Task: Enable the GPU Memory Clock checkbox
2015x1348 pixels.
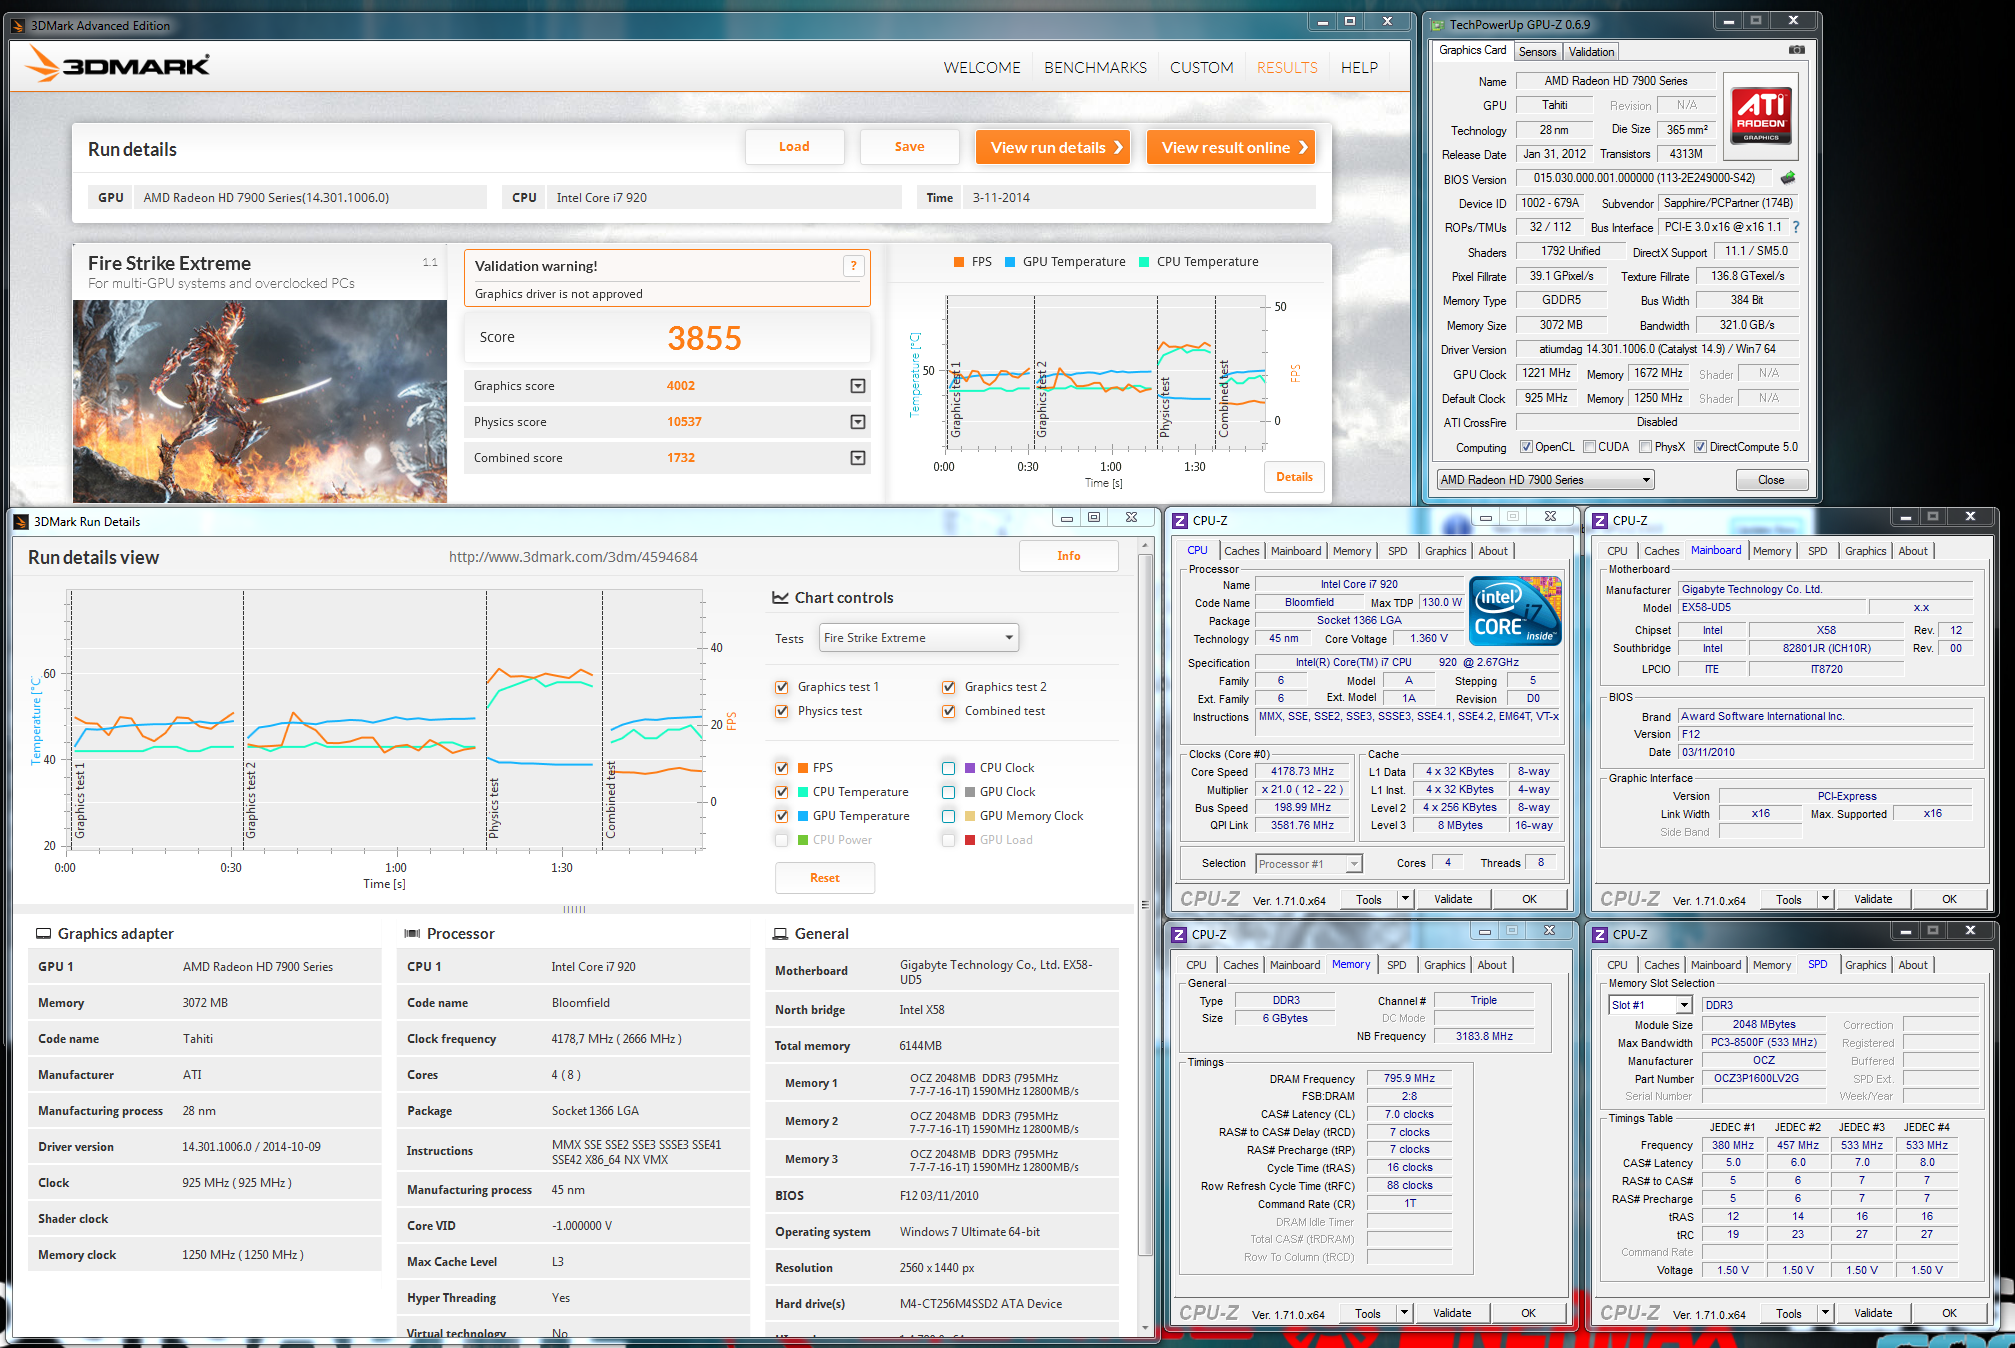Action: (x=948, y=816)
